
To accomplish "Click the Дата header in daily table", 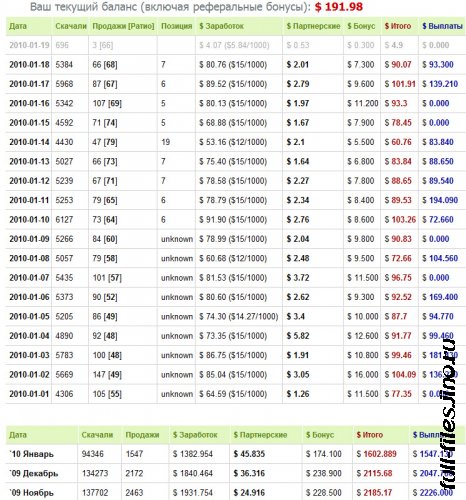I will click(18, 26).
